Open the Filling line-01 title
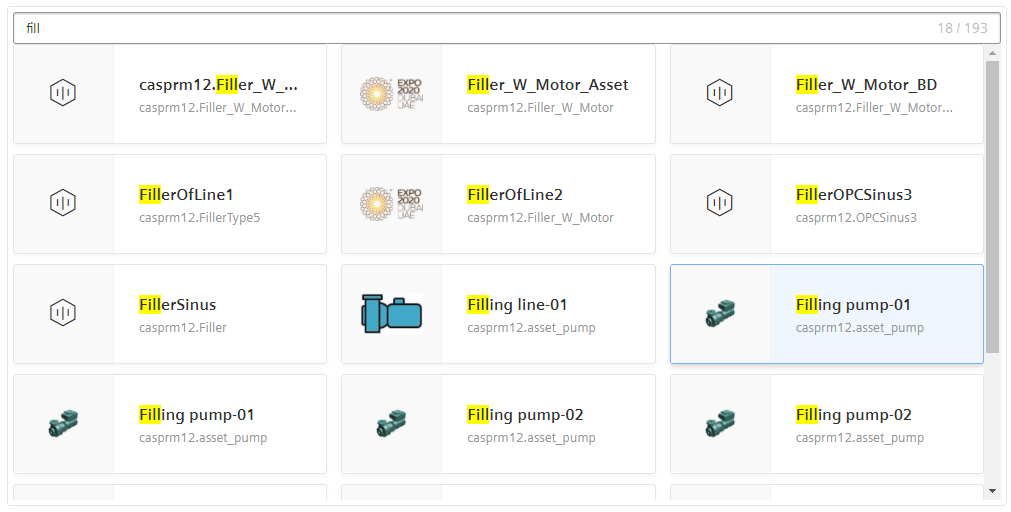 517,304
